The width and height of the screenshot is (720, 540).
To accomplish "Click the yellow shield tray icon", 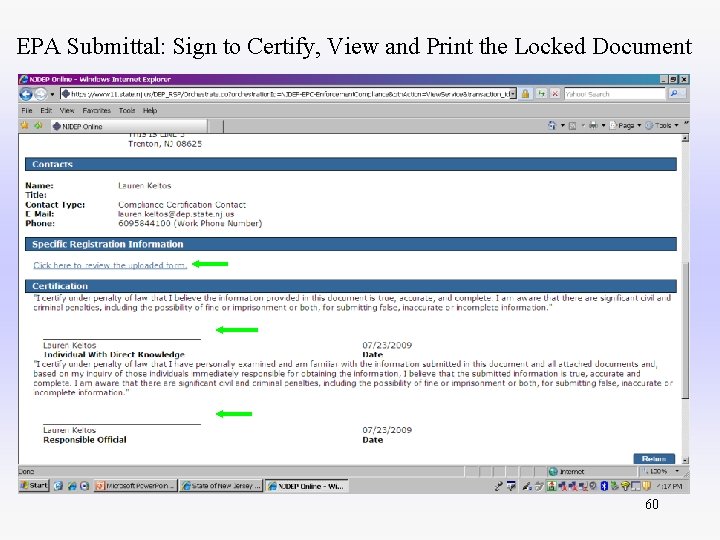I will coord(647,486).
